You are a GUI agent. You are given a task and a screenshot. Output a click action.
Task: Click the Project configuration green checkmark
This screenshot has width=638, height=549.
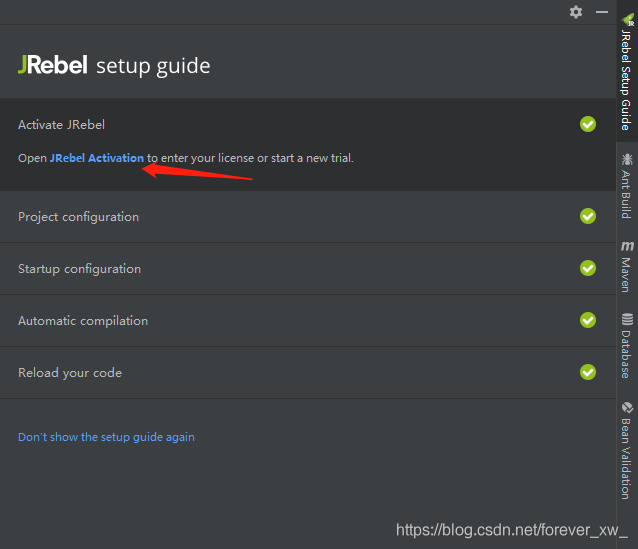[588, 216]
